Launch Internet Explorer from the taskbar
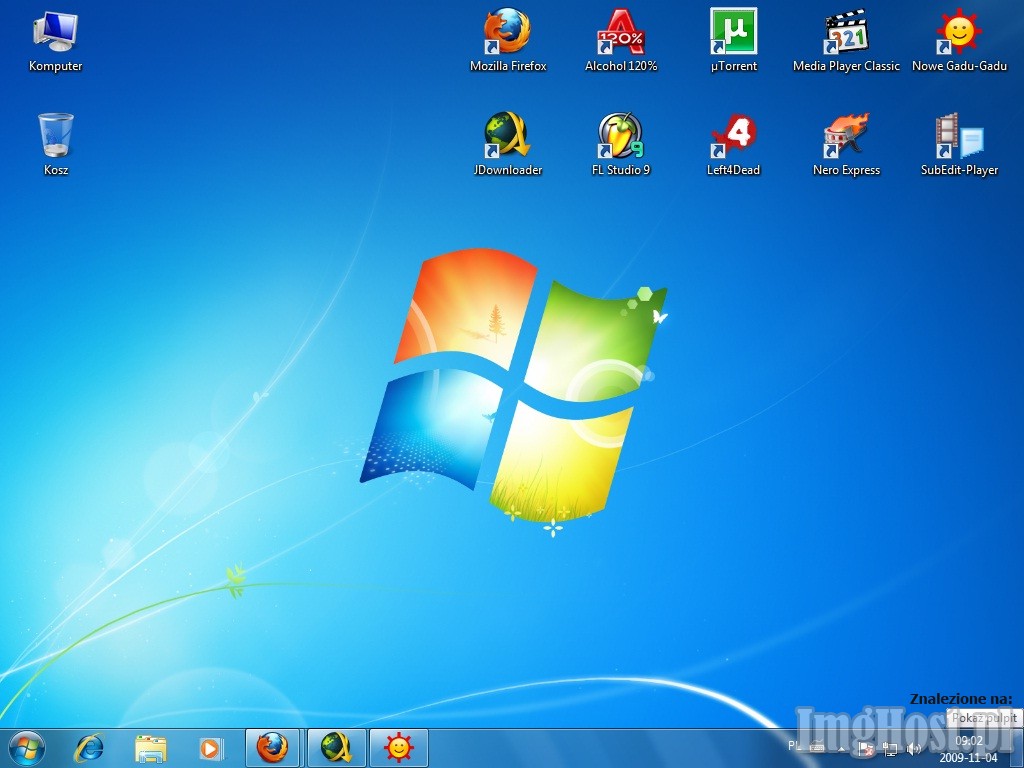 89,748
